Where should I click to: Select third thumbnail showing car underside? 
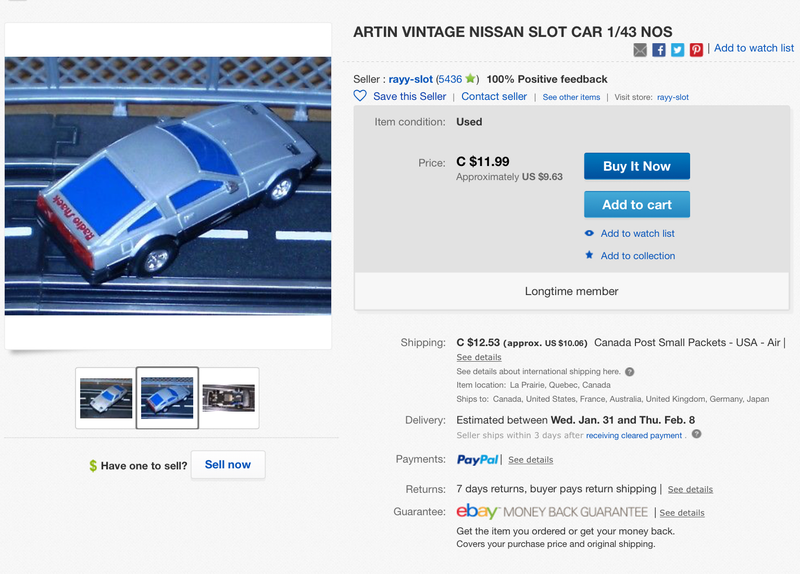[x=229, y=398]
